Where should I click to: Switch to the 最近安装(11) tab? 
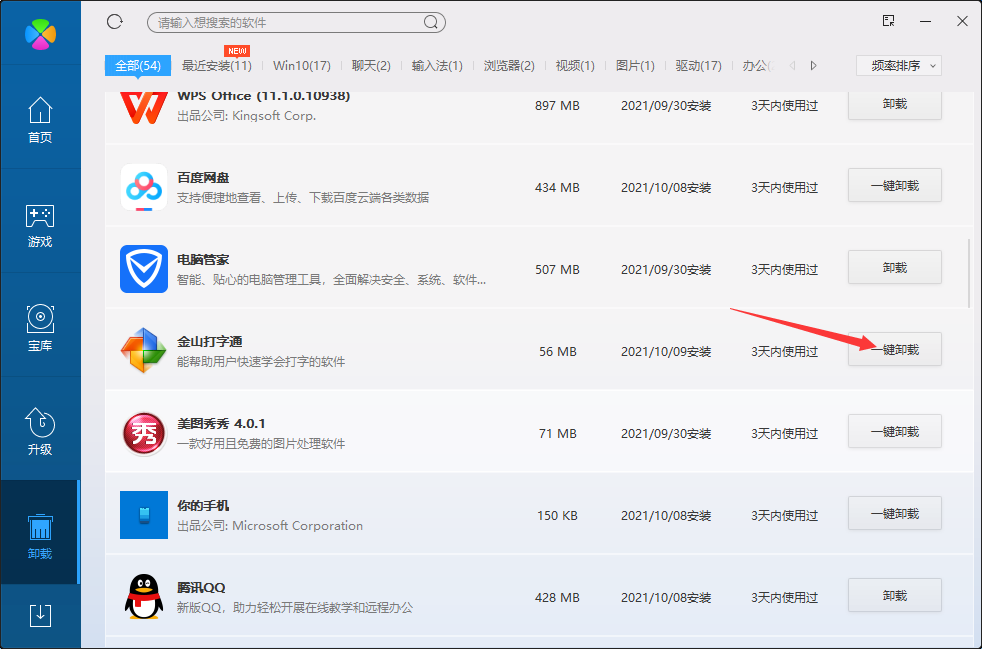tap(217, 66)
